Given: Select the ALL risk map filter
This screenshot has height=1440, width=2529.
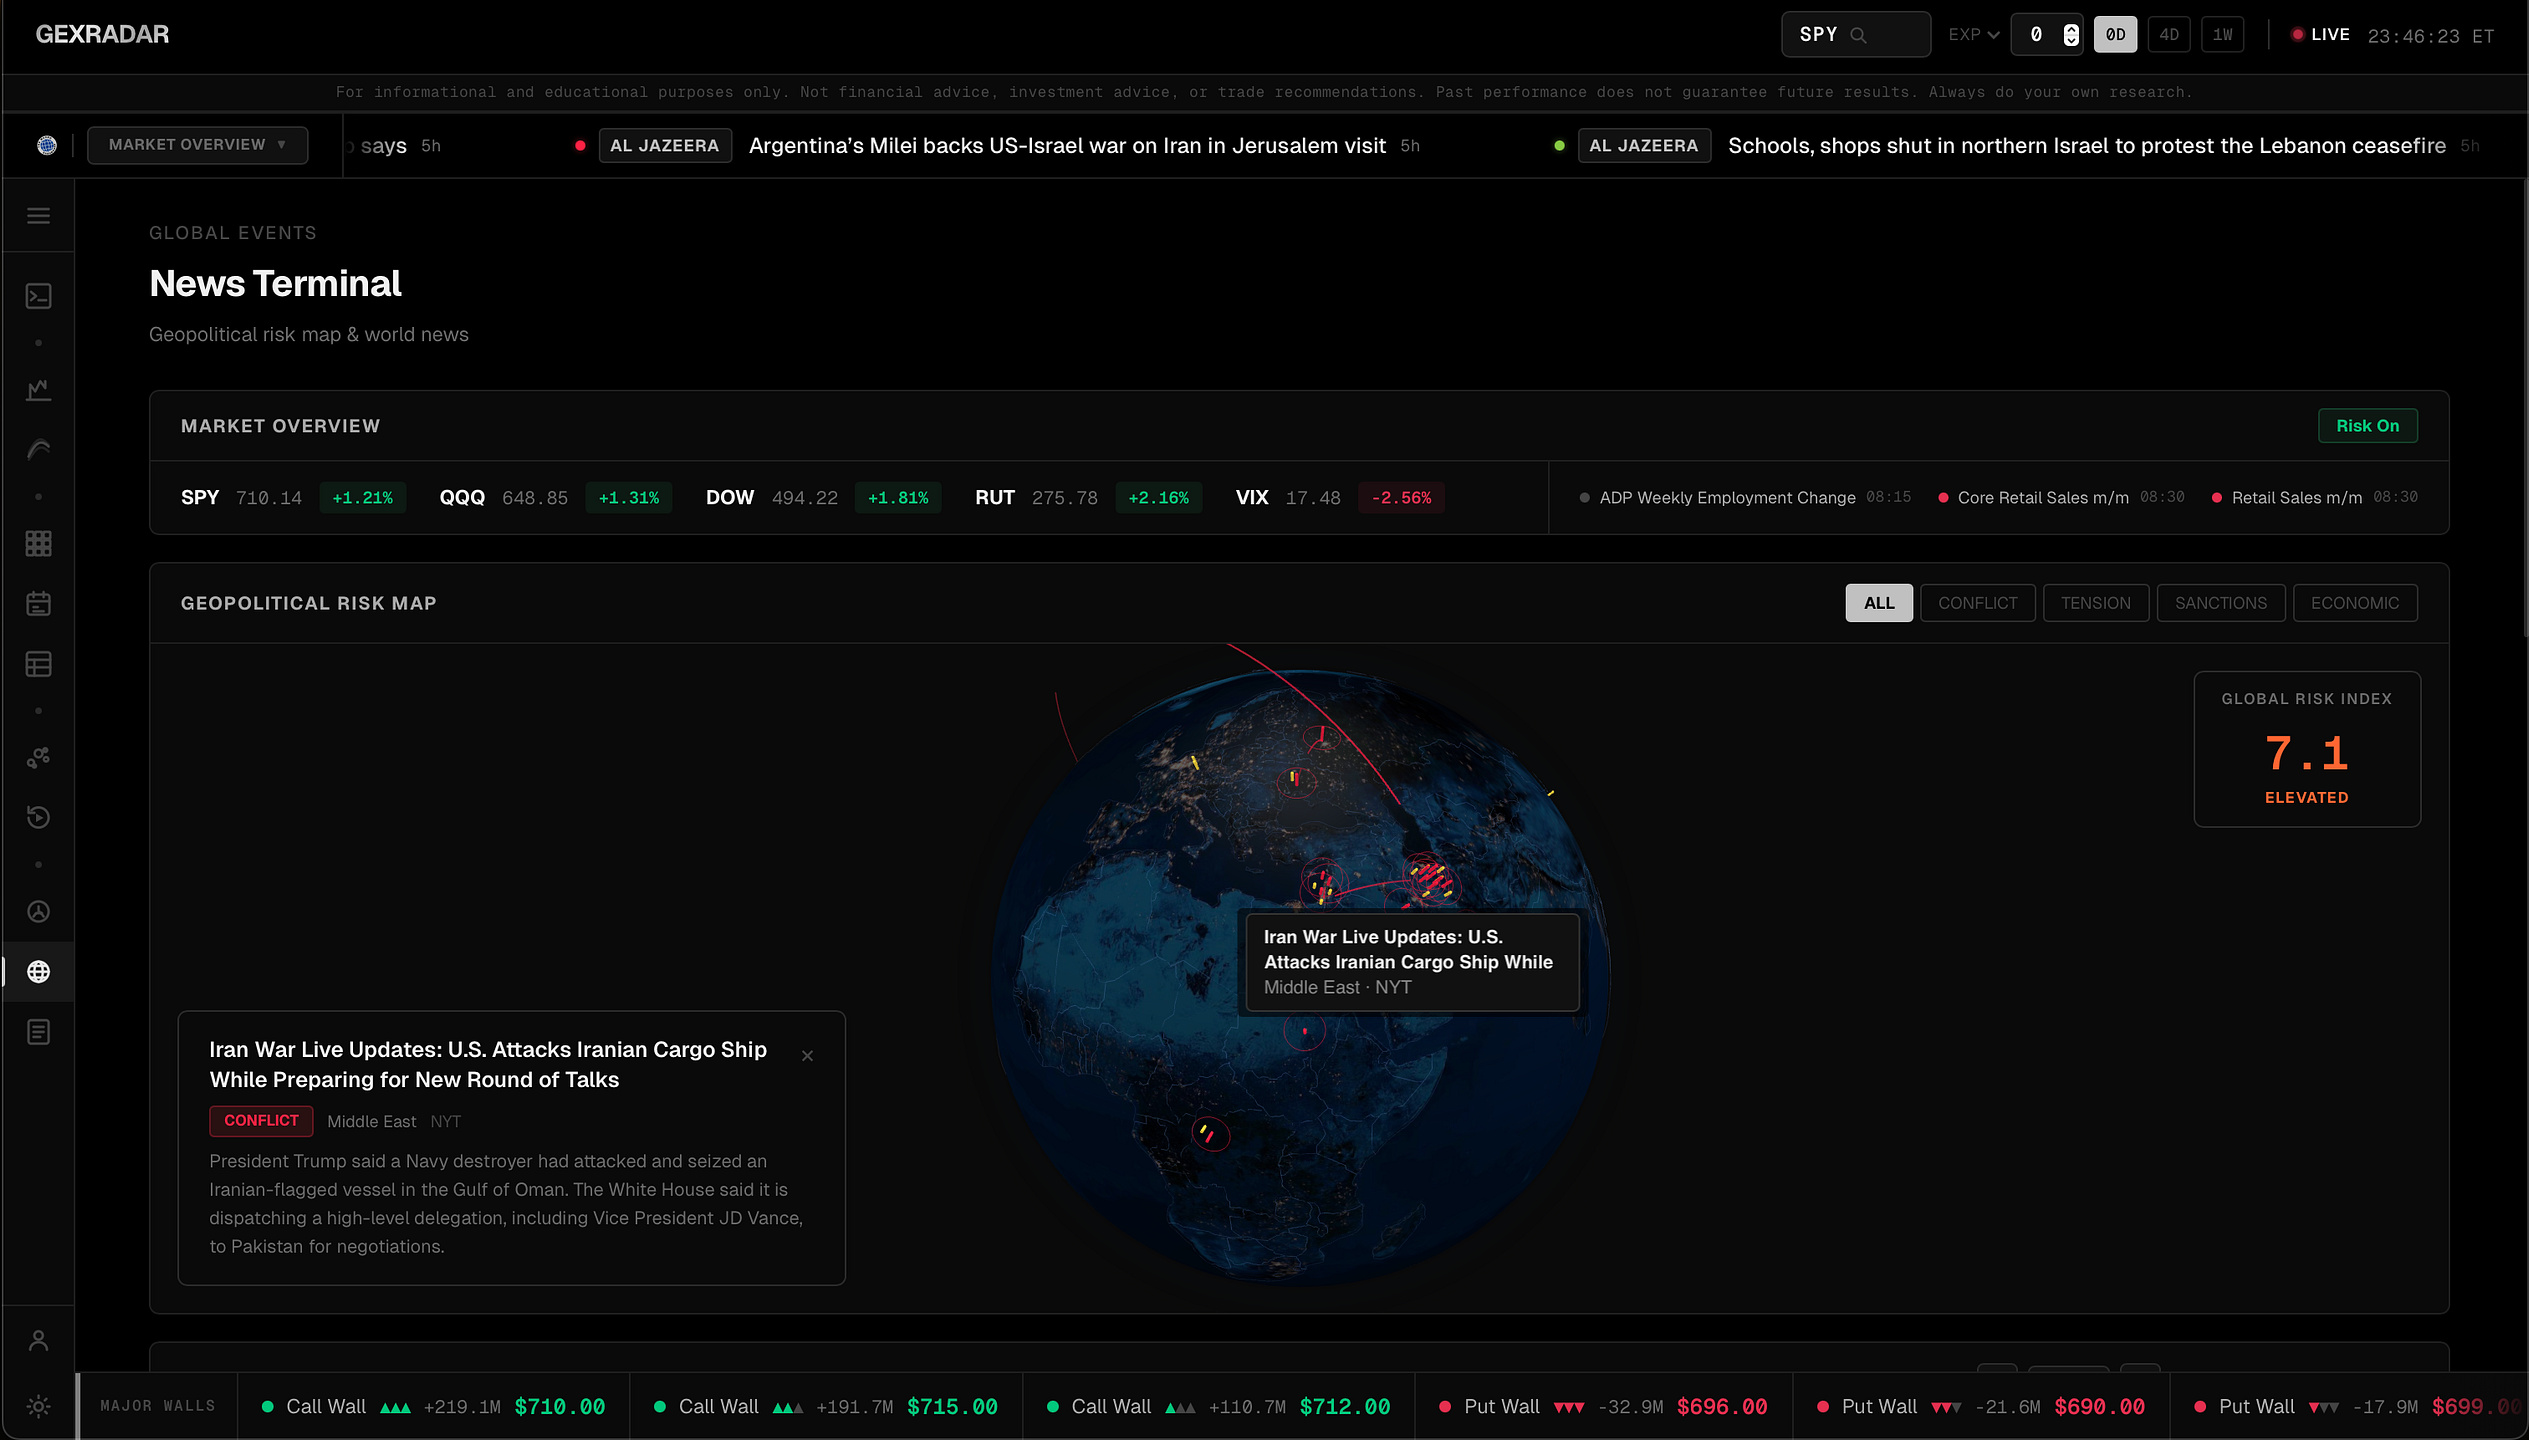Looking at the screenshot, I should pyautogui.click(x=1878, y=603).
